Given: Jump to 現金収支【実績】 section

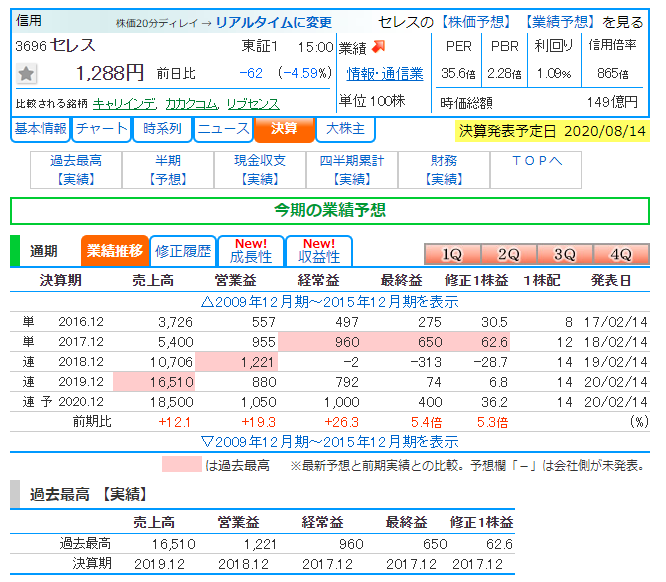Looking at the screenshot, I should tap(260, 170).
